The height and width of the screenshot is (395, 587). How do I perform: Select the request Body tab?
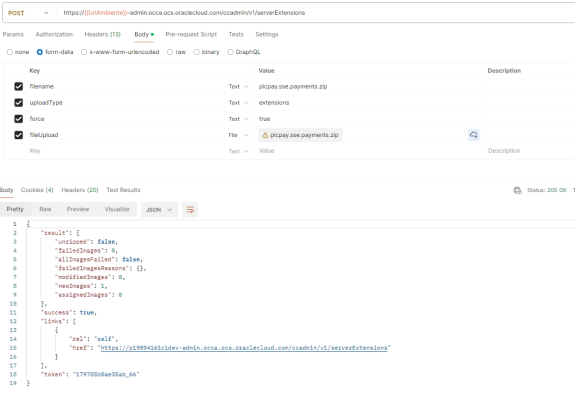click(x=144, y=34)
